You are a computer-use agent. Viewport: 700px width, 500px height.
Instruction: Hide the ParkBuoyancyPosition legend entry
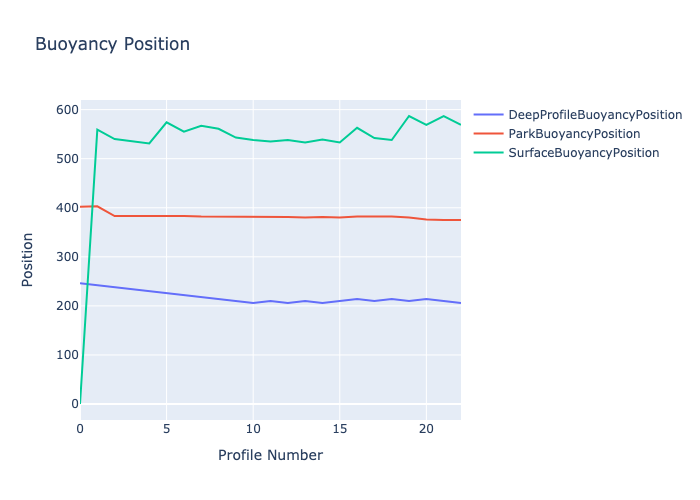tap(574, 134)
